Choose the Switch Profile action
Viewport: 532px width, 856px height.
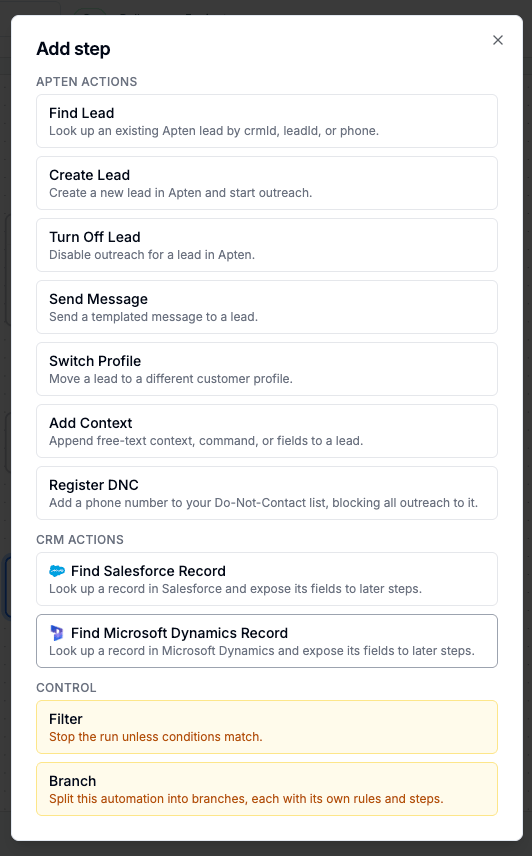267,369
